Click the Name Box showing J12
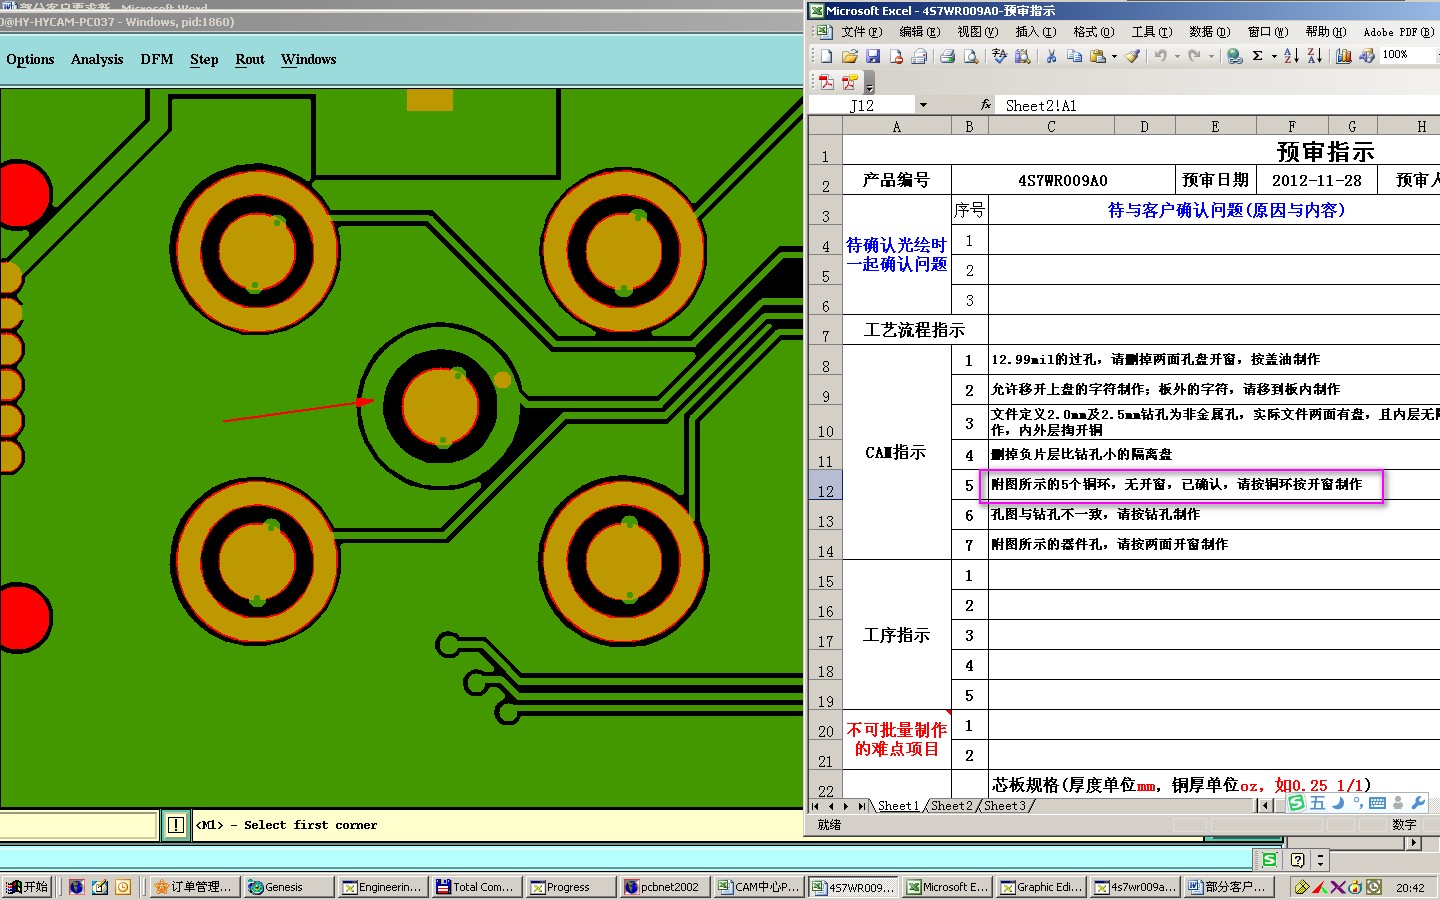Viewport: 1440px width, 900px height. pyautogui.click(x=862, y=105)
